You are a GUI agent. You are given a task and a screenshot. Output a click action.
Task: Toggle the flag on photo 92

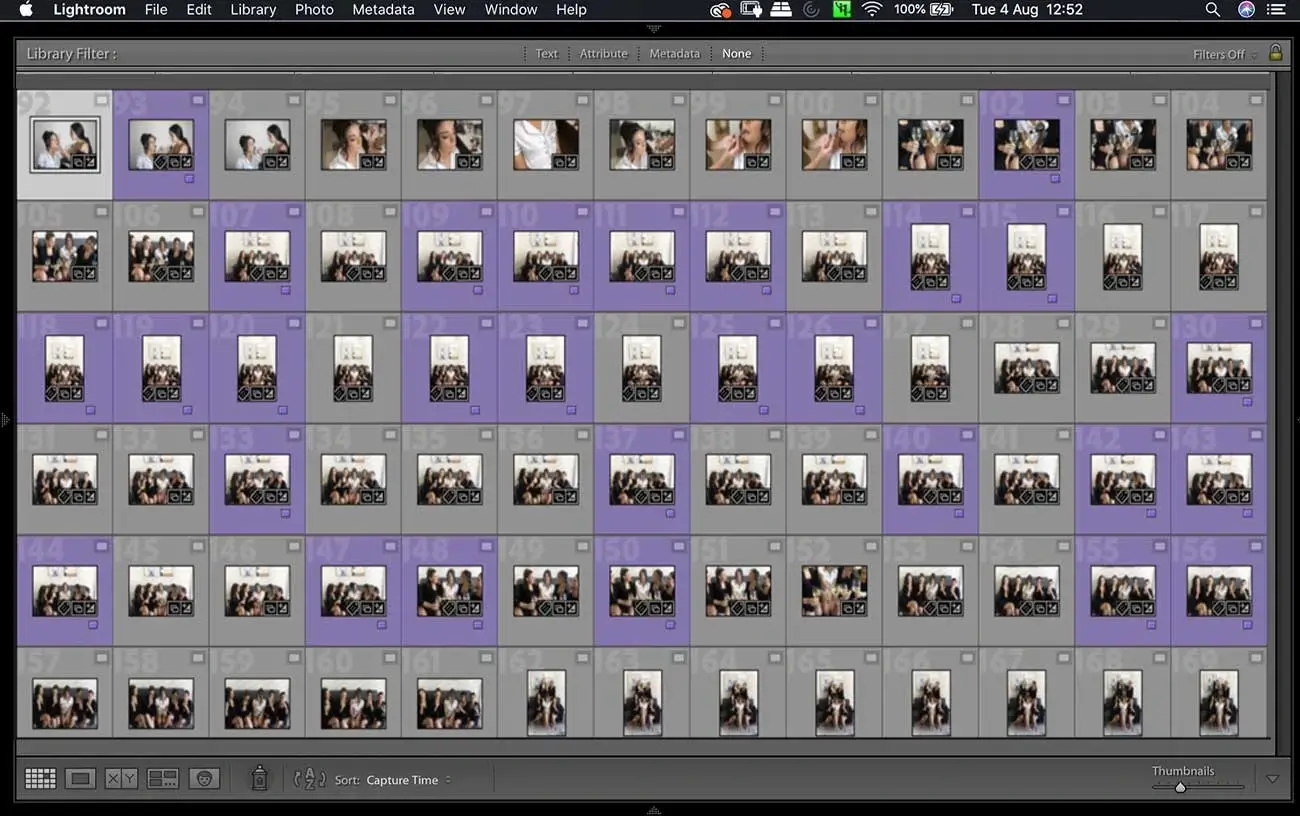click(x=102, y=100)
